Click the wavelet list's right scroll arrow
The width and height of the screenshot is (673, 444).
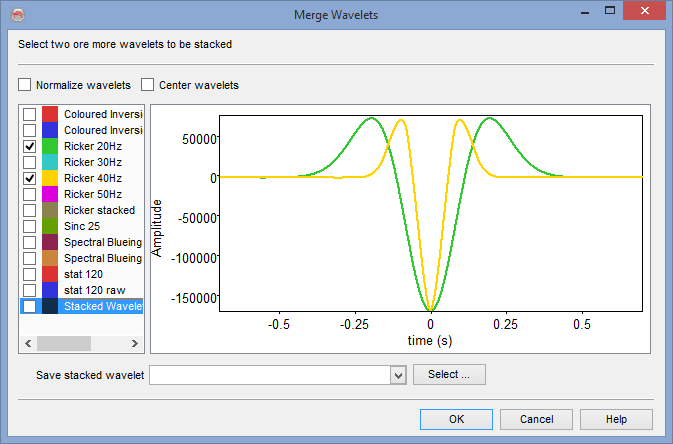pos(138,343)
